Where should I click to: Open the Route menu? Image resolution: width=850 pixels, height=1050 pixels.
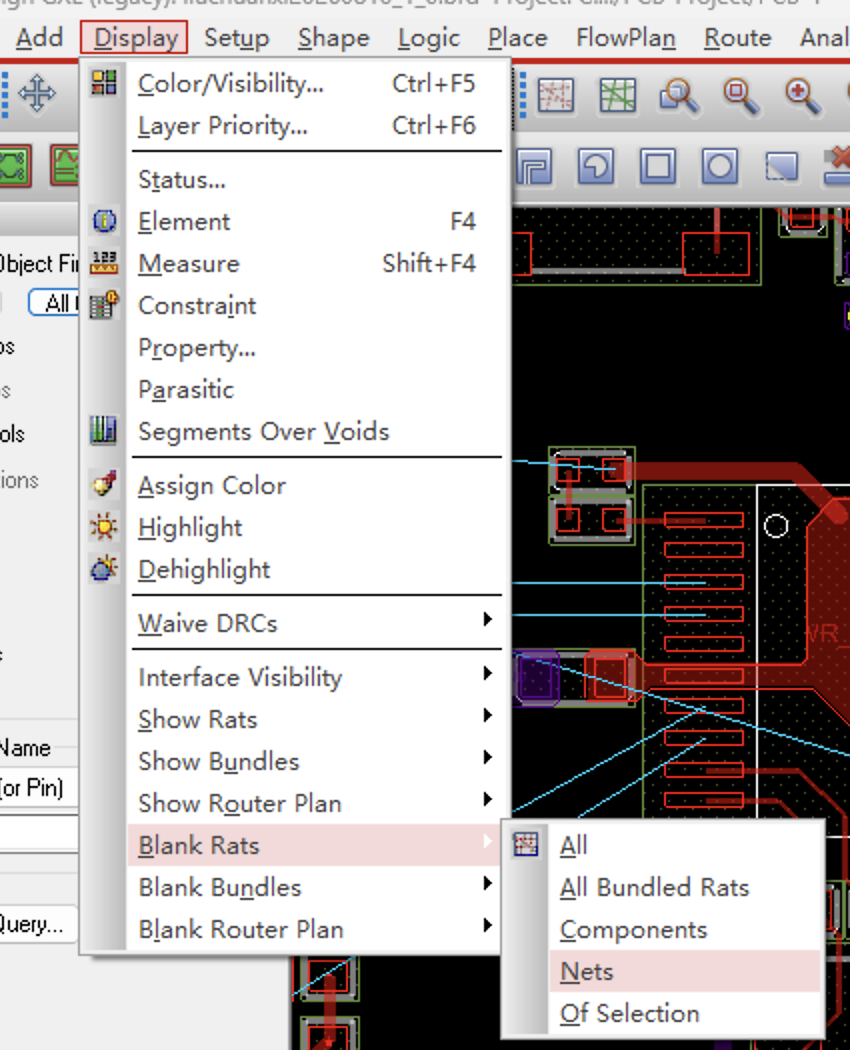[737, 38]
